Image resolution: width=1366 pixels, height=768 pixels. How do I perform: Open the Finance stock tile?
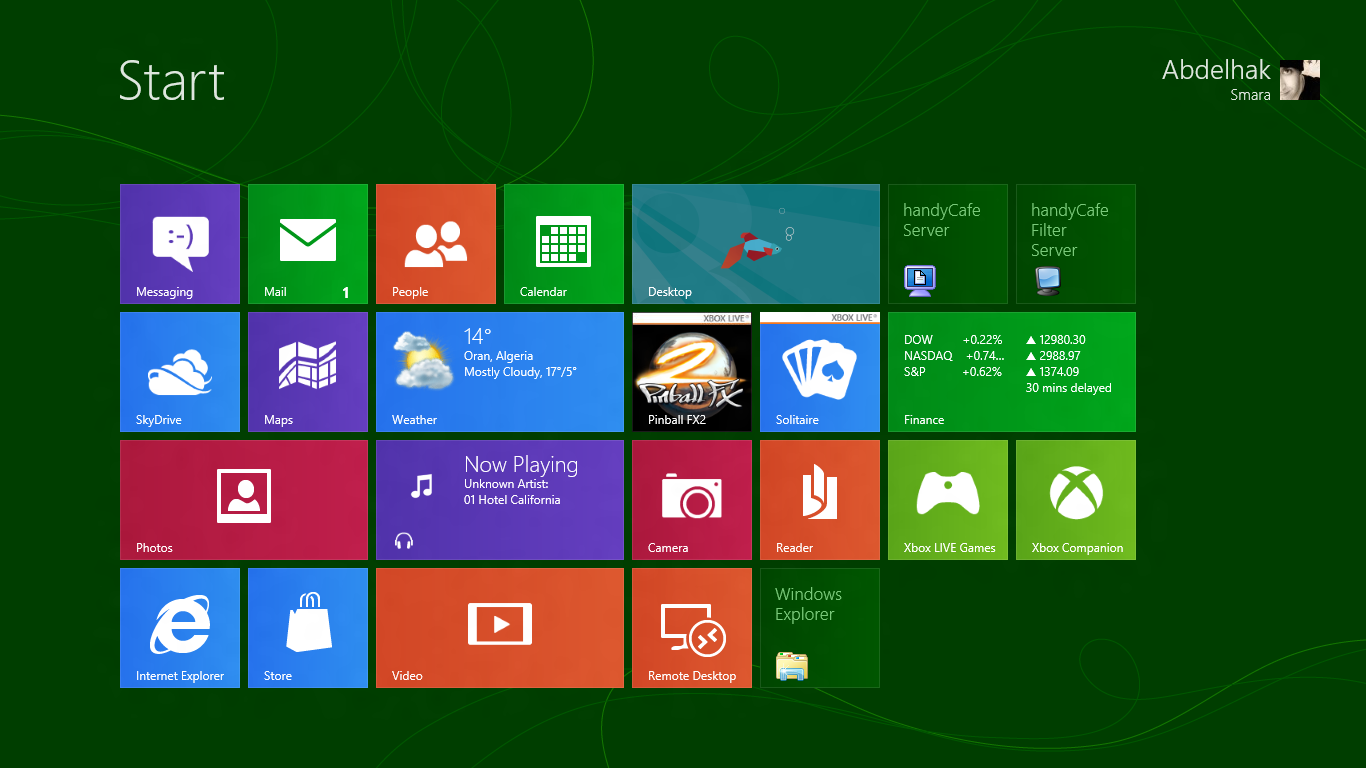click(x=1012, y=372)
